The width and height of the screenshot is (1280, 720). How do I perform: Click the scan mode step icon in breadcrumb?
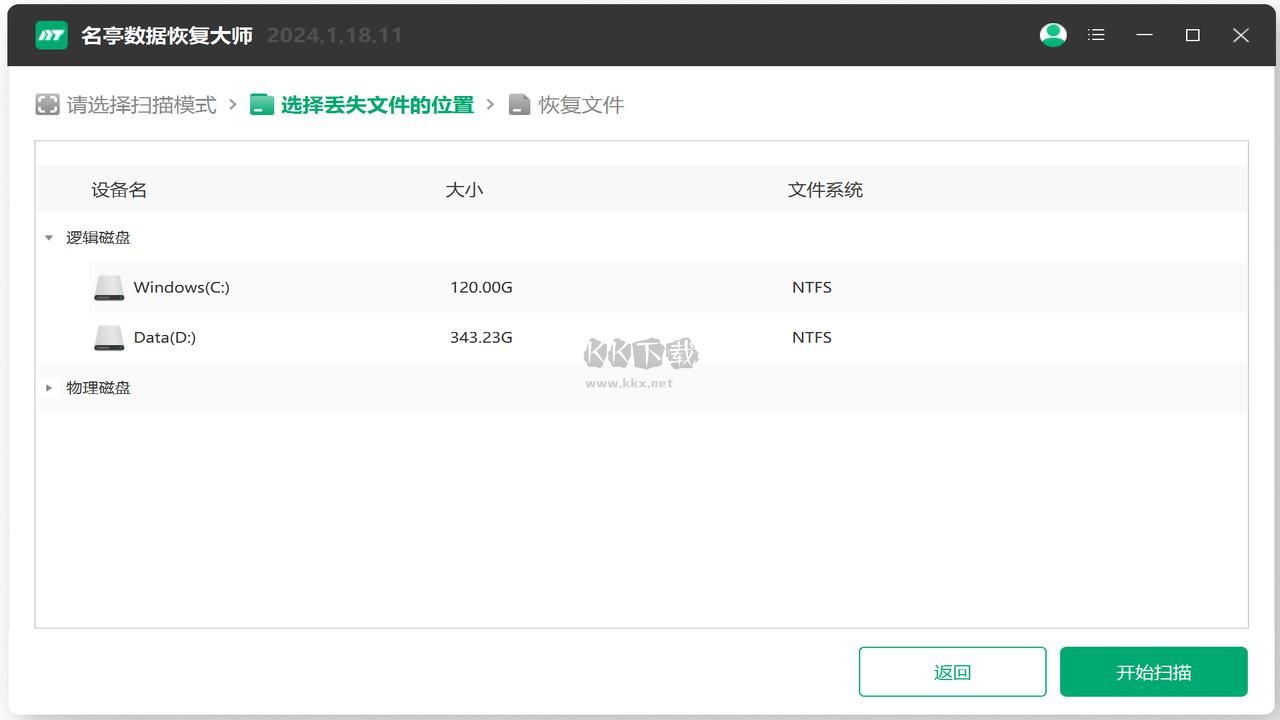point(47,104)
